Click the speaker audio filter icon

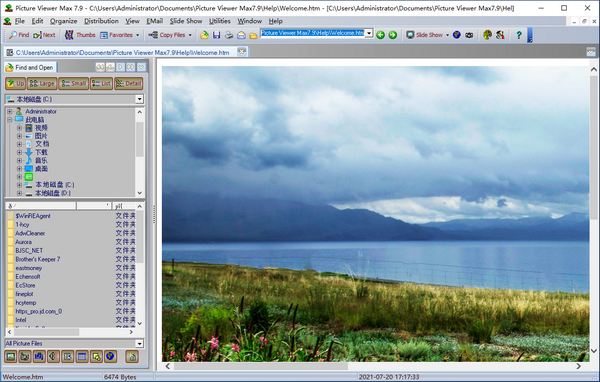click(x=53, y=357)
